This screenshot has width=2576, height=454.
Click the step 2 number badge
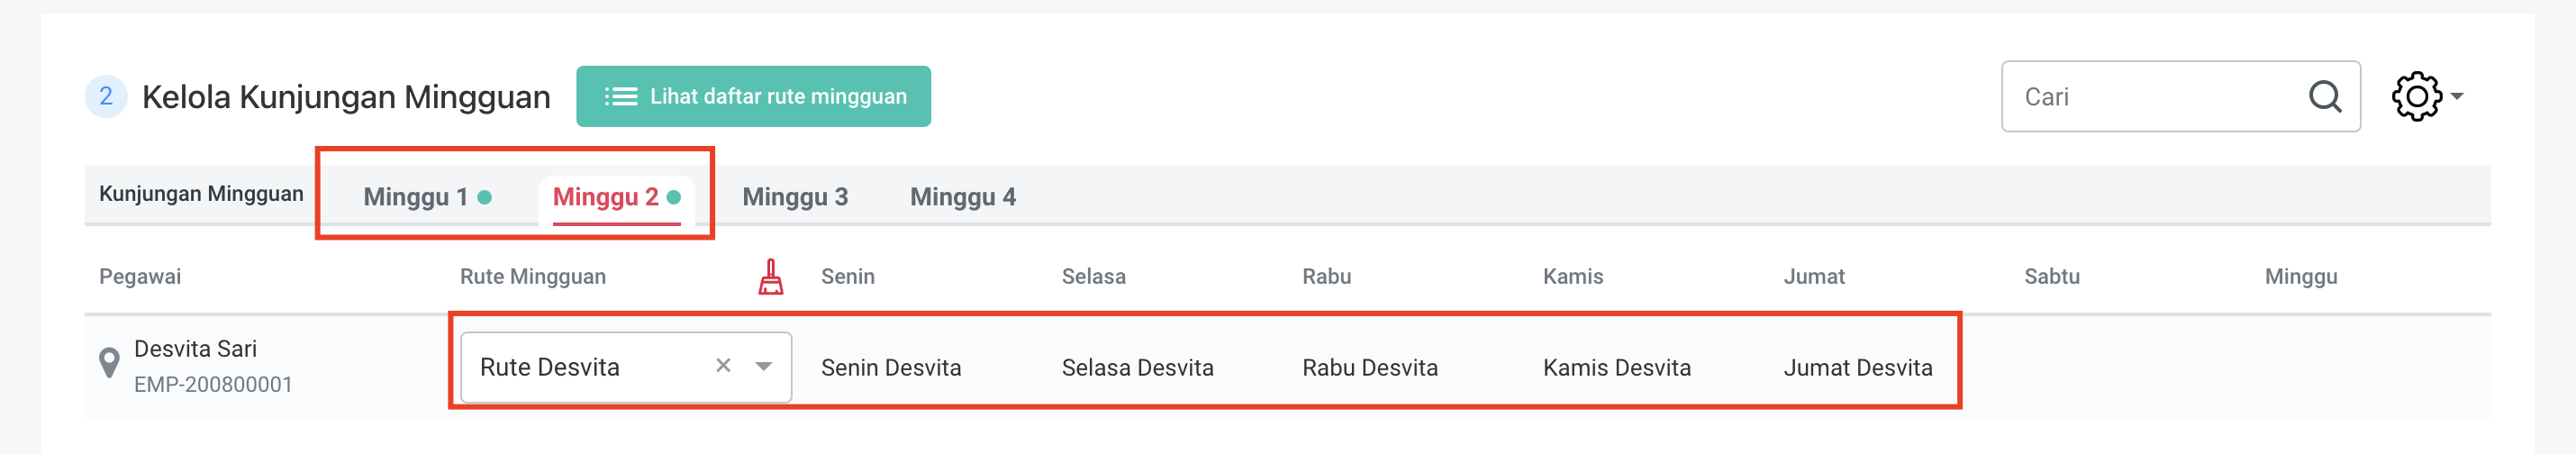pos(106,97)
